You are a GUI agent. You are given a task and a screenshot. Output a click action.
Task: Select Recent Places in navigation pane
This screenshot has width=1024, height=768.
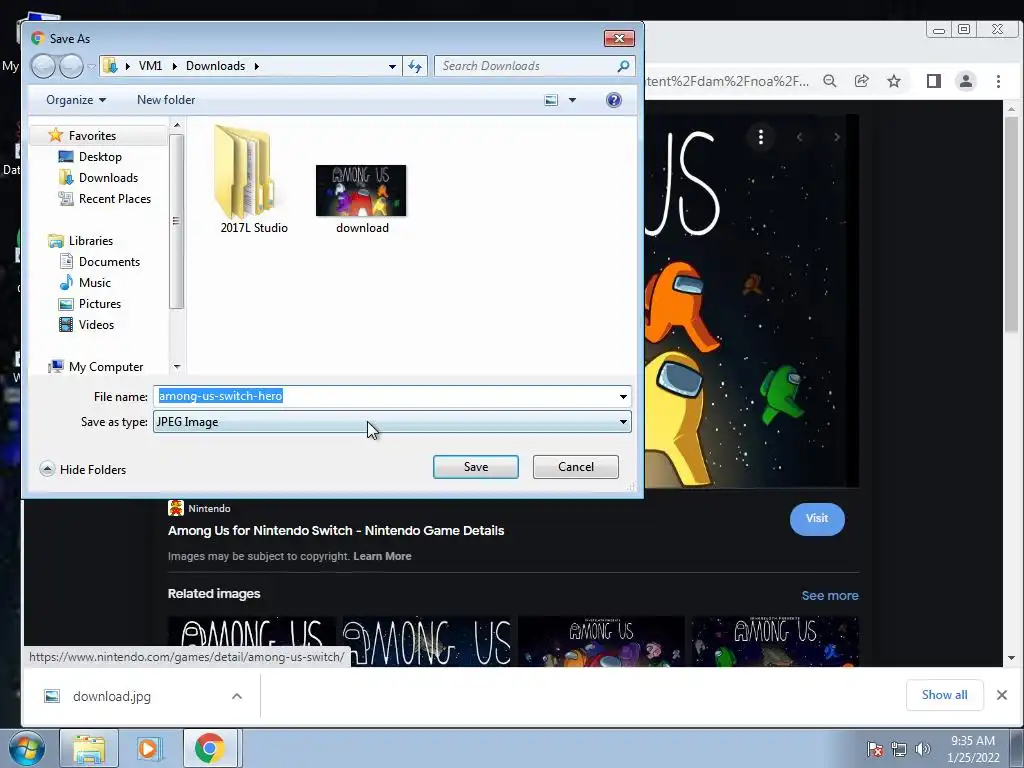[x=114, y=199]
